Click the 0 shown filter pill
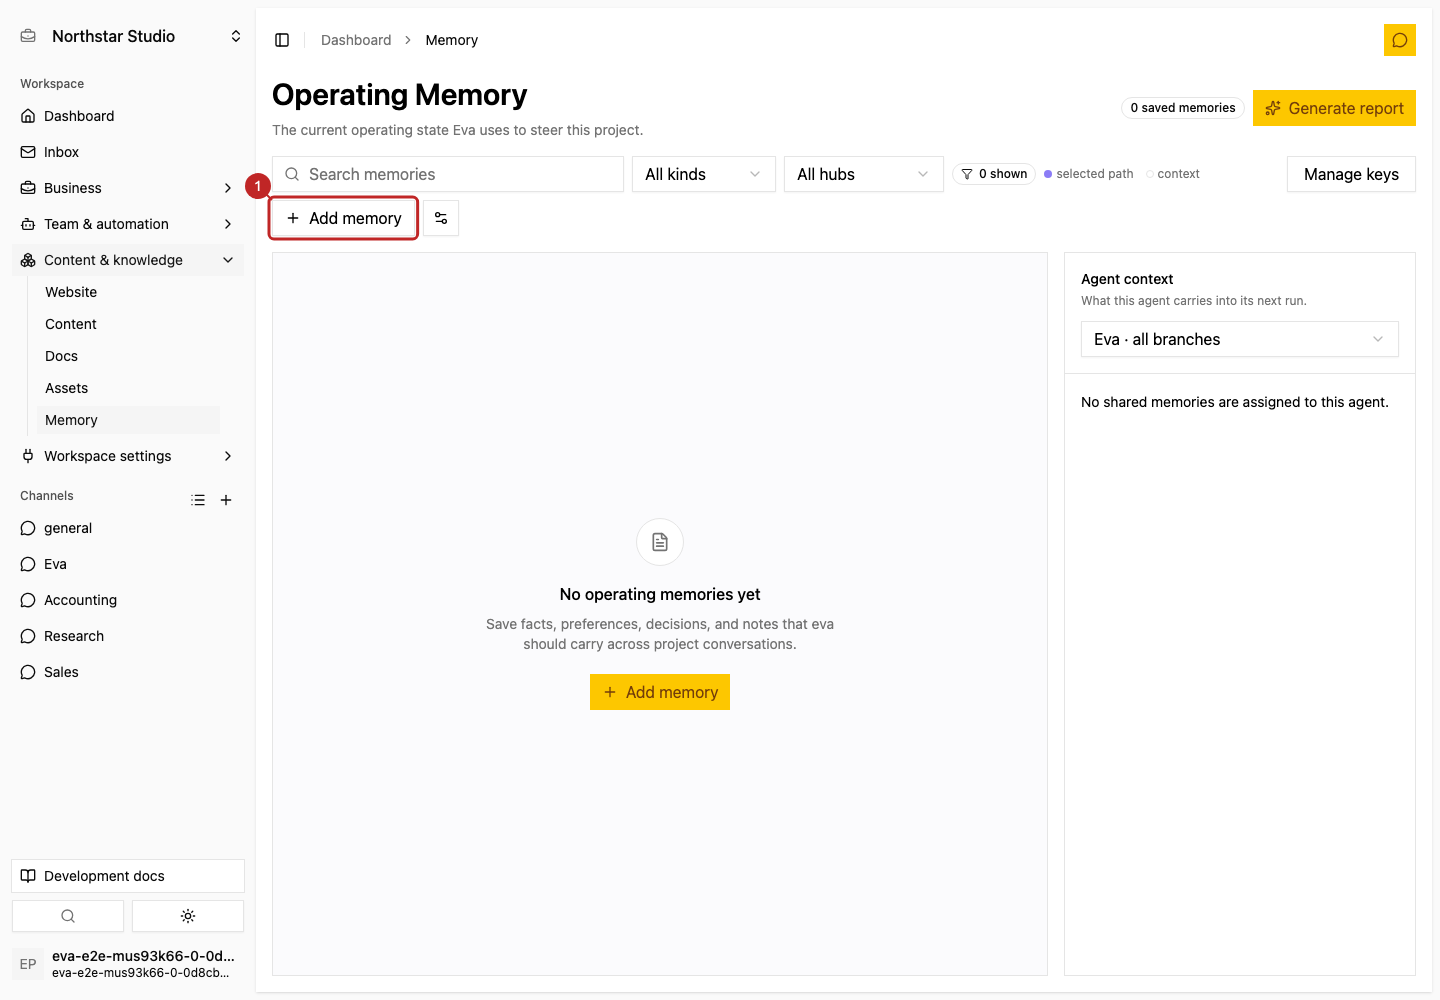 994,174
